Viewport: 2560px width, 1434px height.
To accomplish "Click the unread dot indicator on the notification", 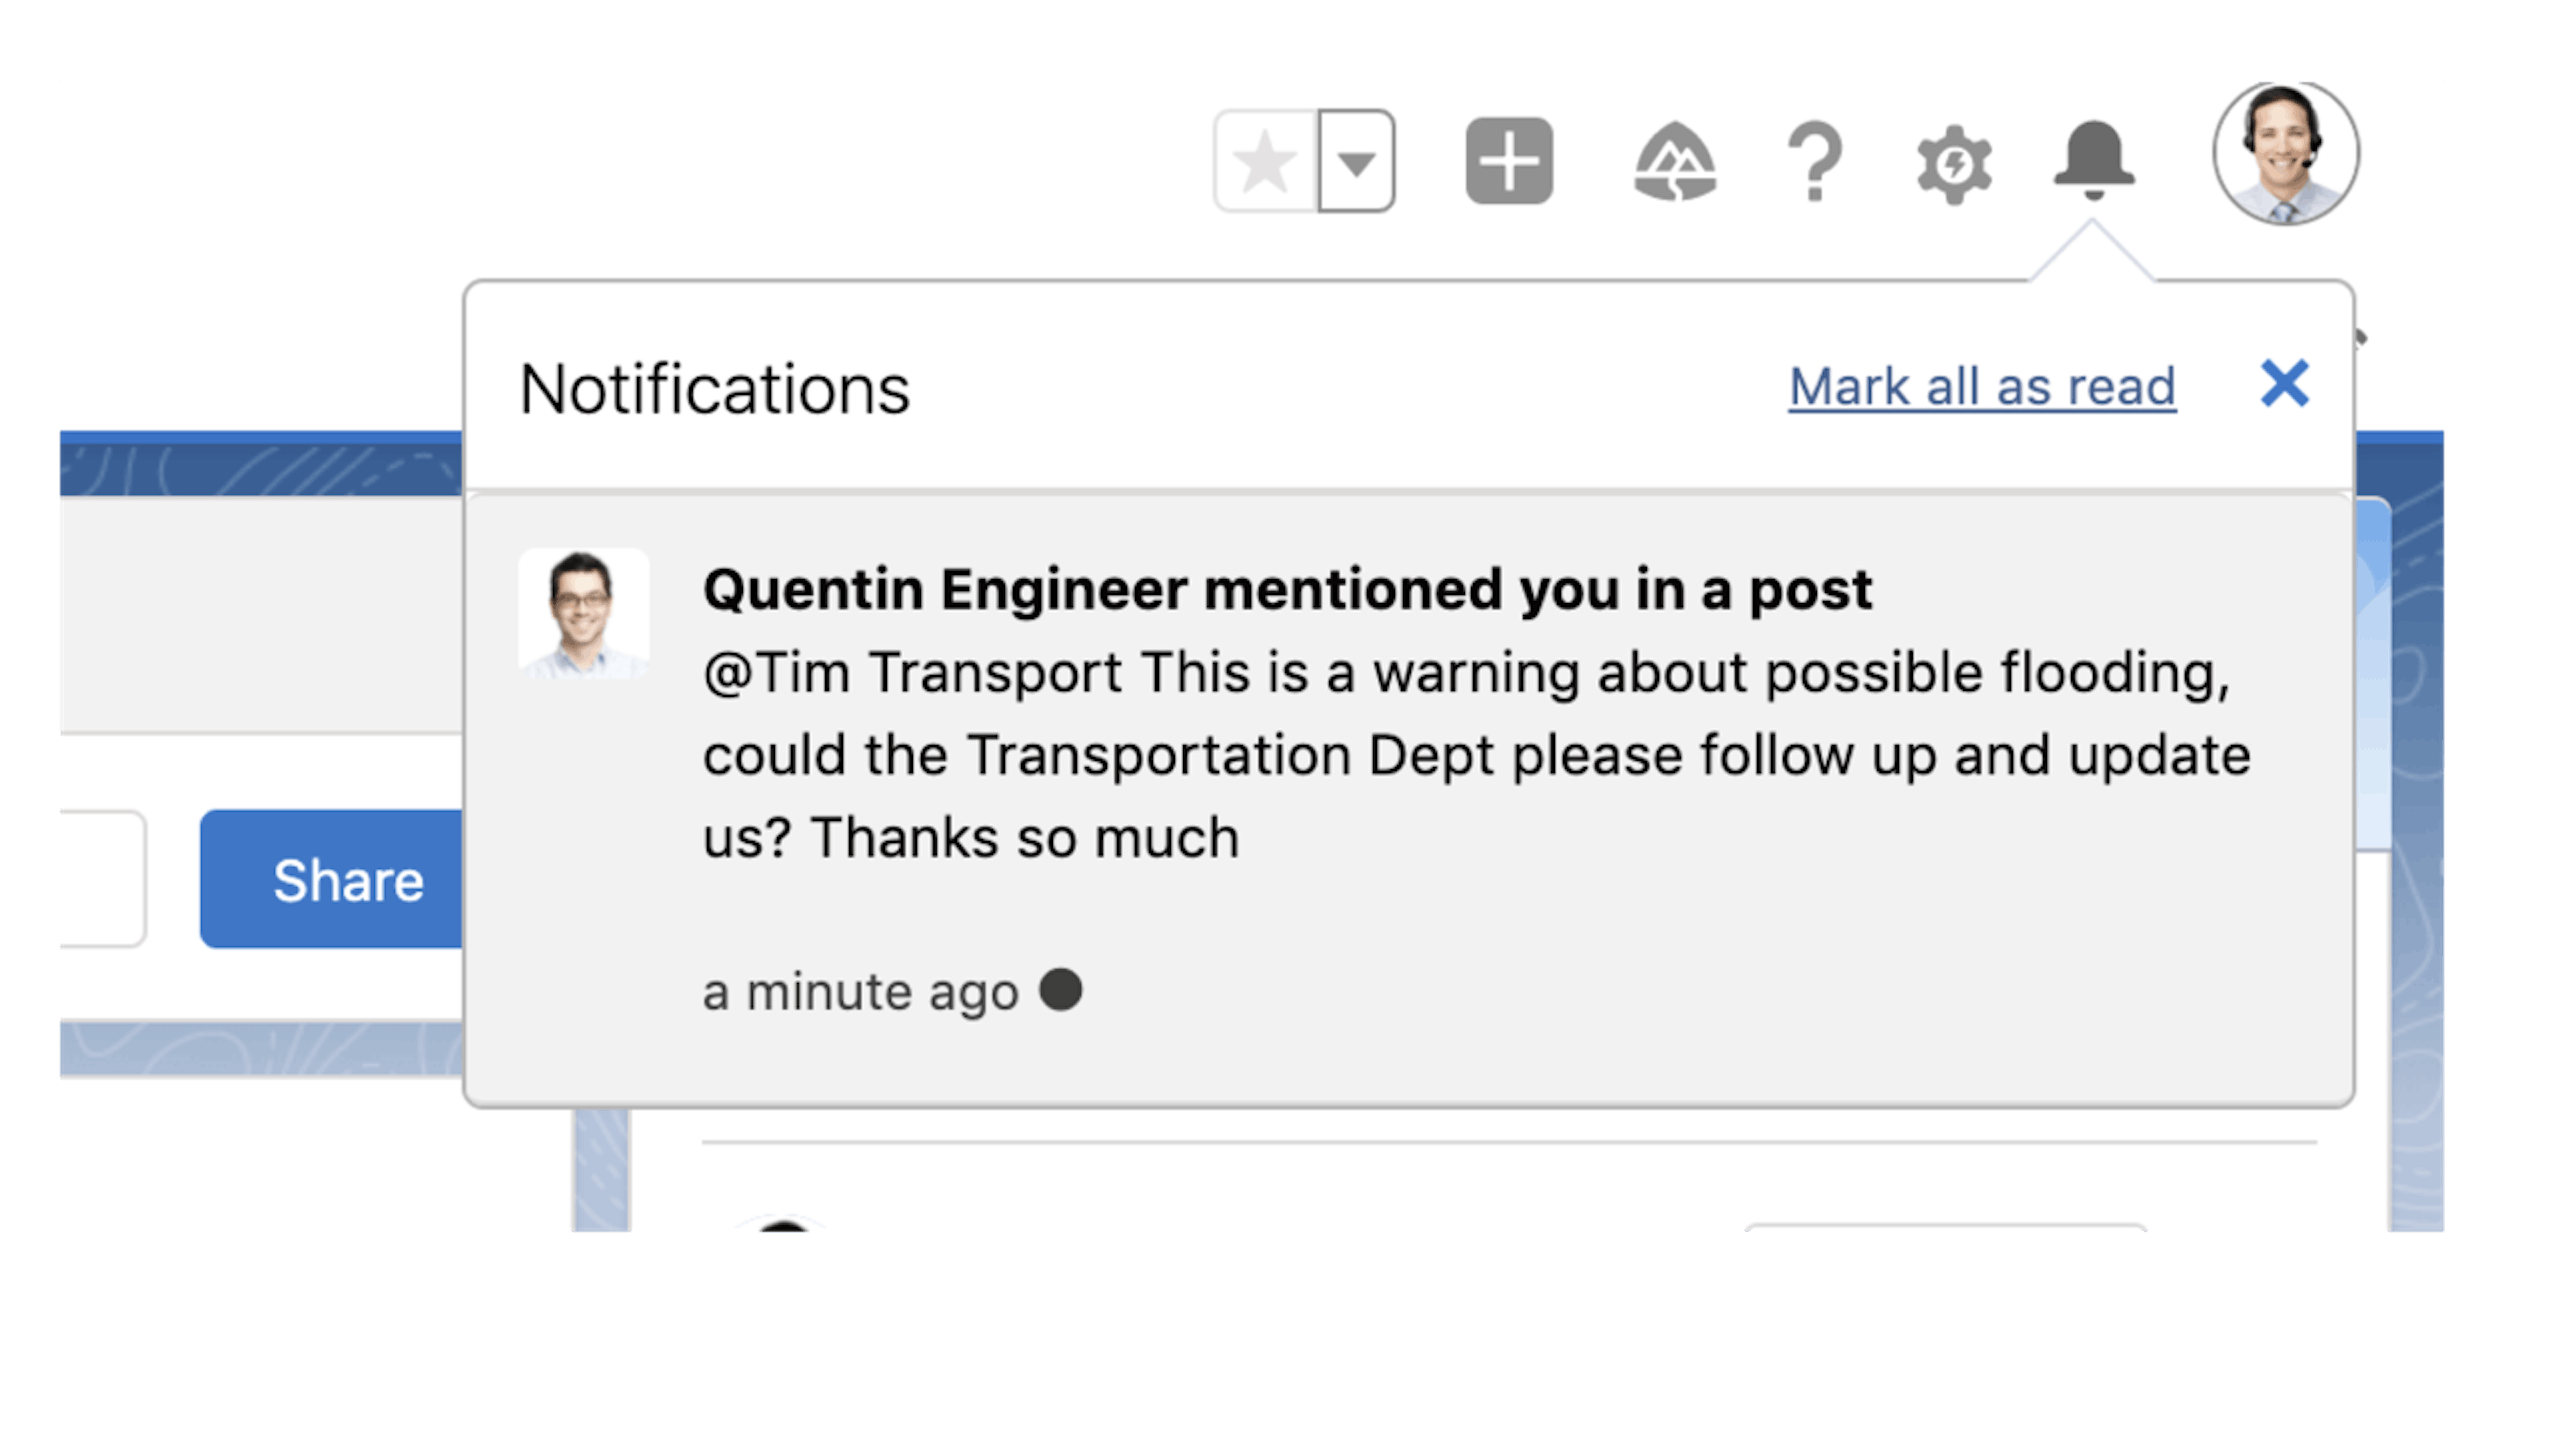I will tap(1061, 990).
